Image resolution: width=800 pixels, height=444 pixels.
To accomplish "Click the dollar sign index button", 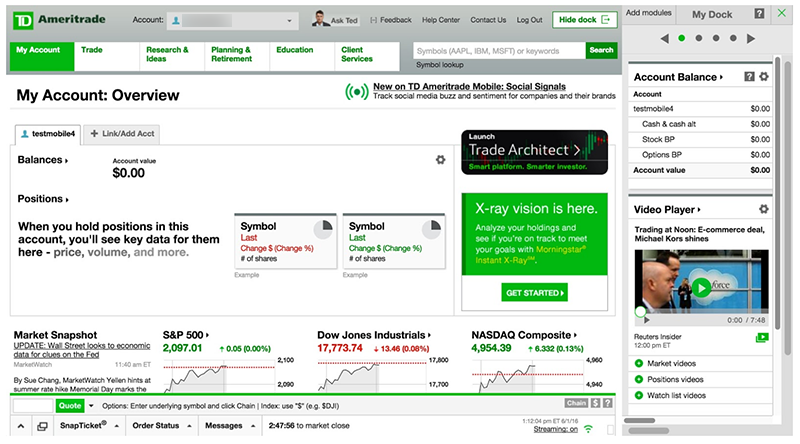I will [595, 403].
